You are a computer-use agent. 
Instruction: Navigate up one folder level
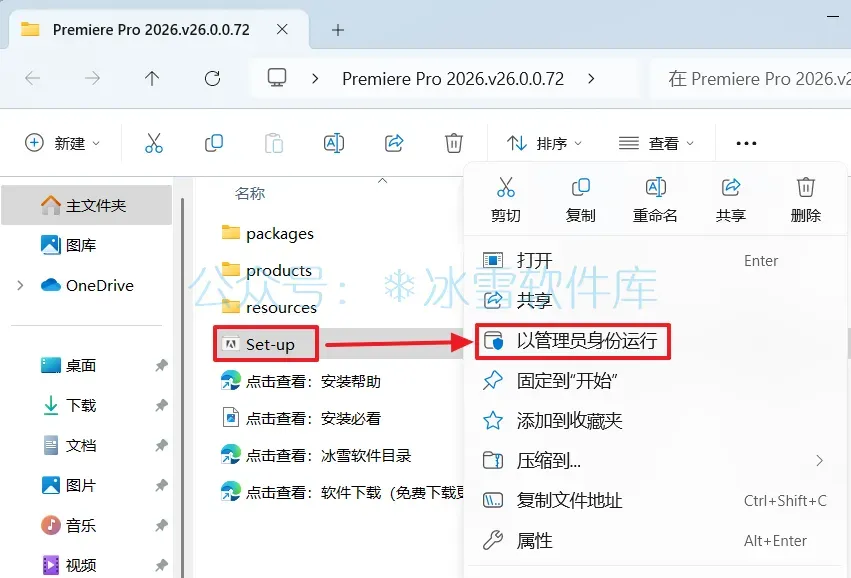coord(152,79)
